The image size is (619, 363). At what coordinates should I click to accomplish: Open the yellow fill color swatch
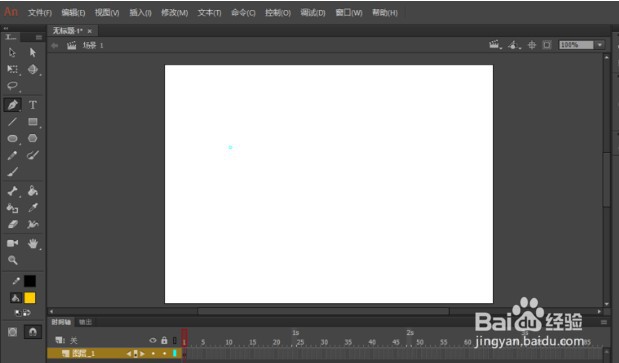(30, 298)
